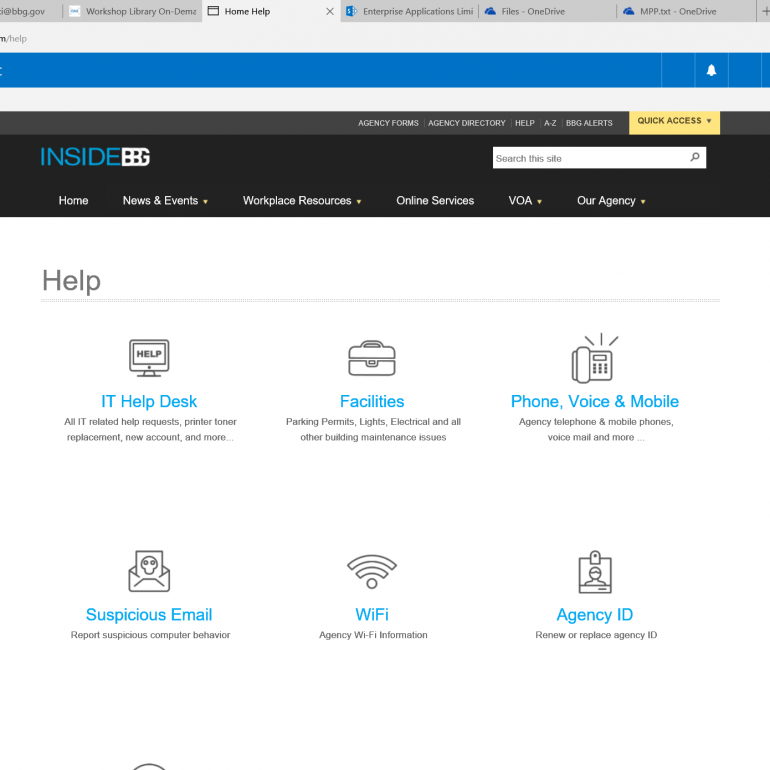Screen dimensions: 770x770
Task: Expand the News & Events menu
Action: (x=165, y=201)
